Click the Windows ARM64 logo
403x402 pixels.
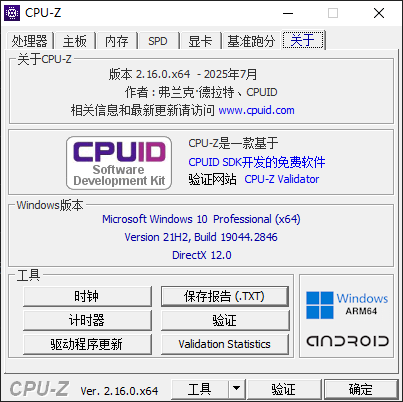click(347, 305)
